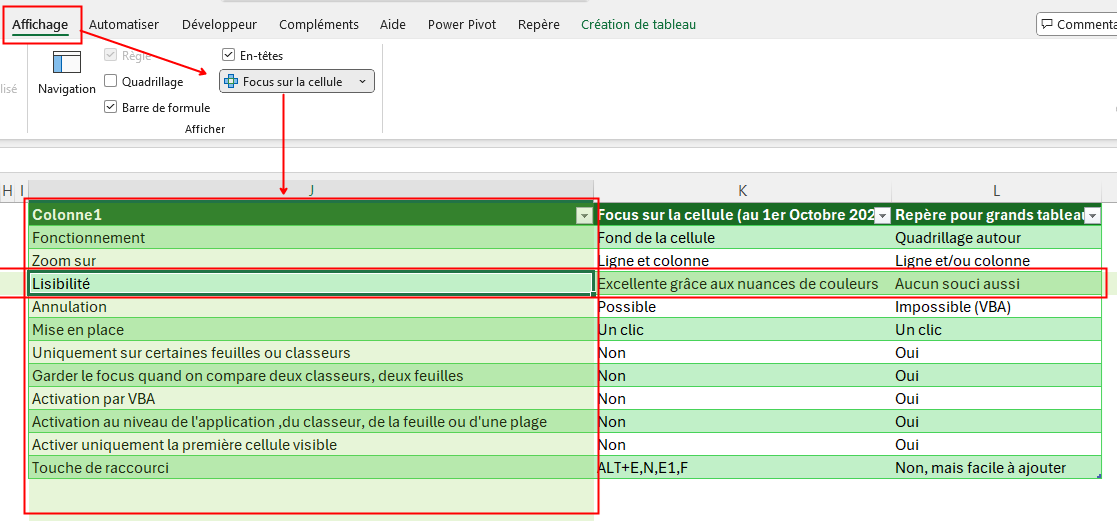Switch to the Automatiser tab
1117x521 pixels.
(x=124, y=24)
